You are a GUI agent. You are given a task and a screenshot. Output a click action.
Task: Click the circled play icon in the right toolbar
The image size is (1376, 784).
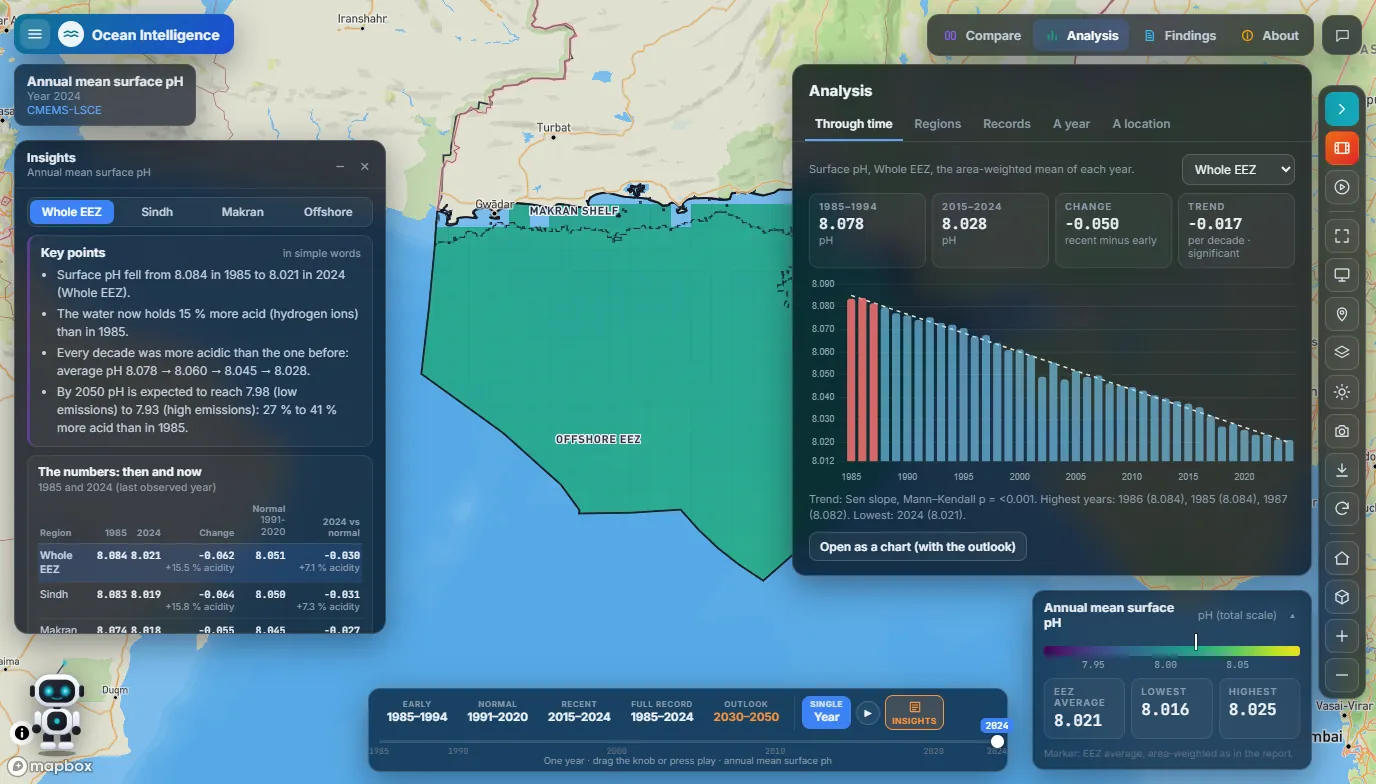point(1342,187)
